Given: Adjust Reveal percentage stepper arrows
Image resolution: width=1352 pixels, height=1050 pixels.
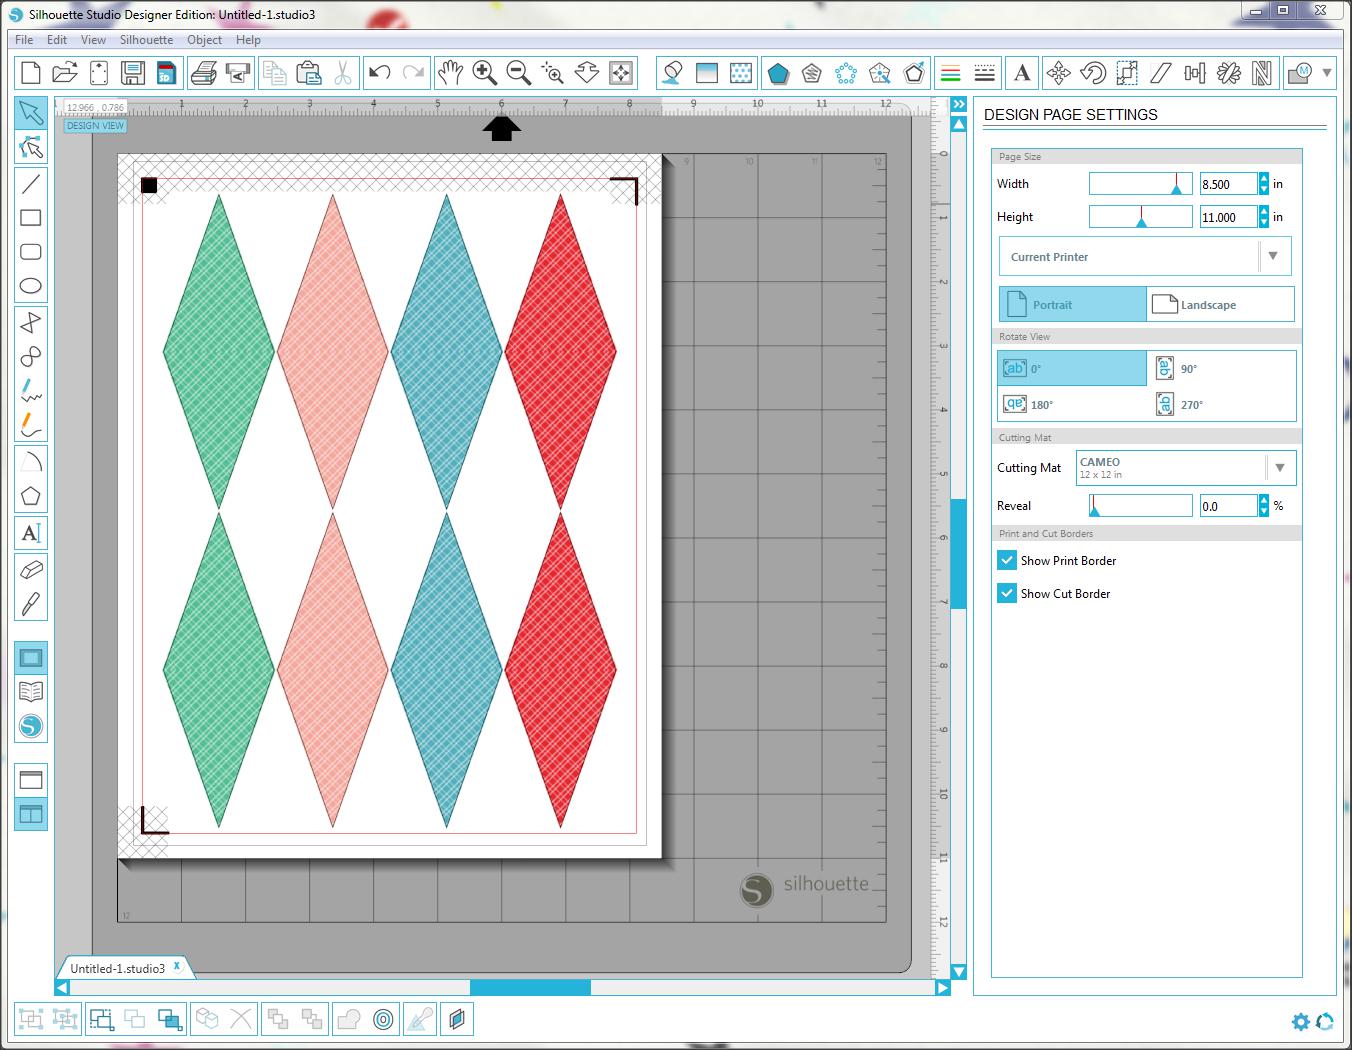Looking at the screenshot, I should [x=1264, y=505].
